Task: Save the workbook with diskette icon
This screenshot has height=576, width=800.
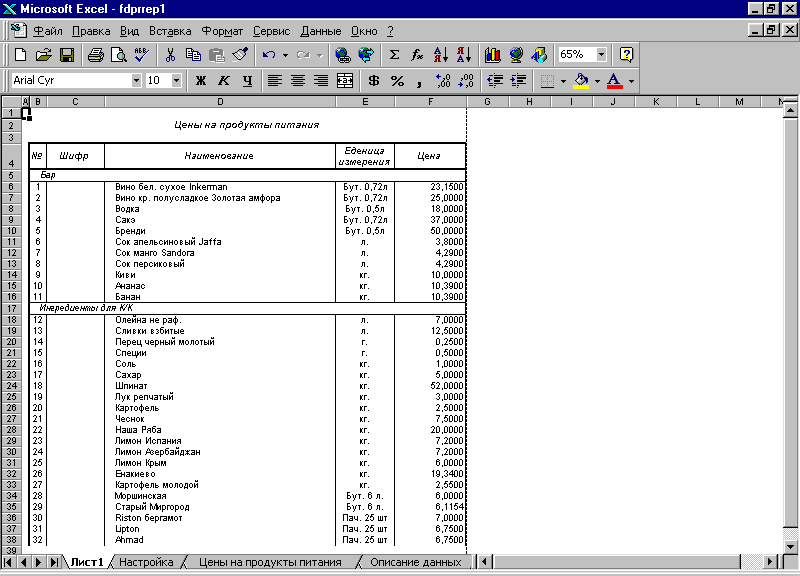Action: point(67,55)
